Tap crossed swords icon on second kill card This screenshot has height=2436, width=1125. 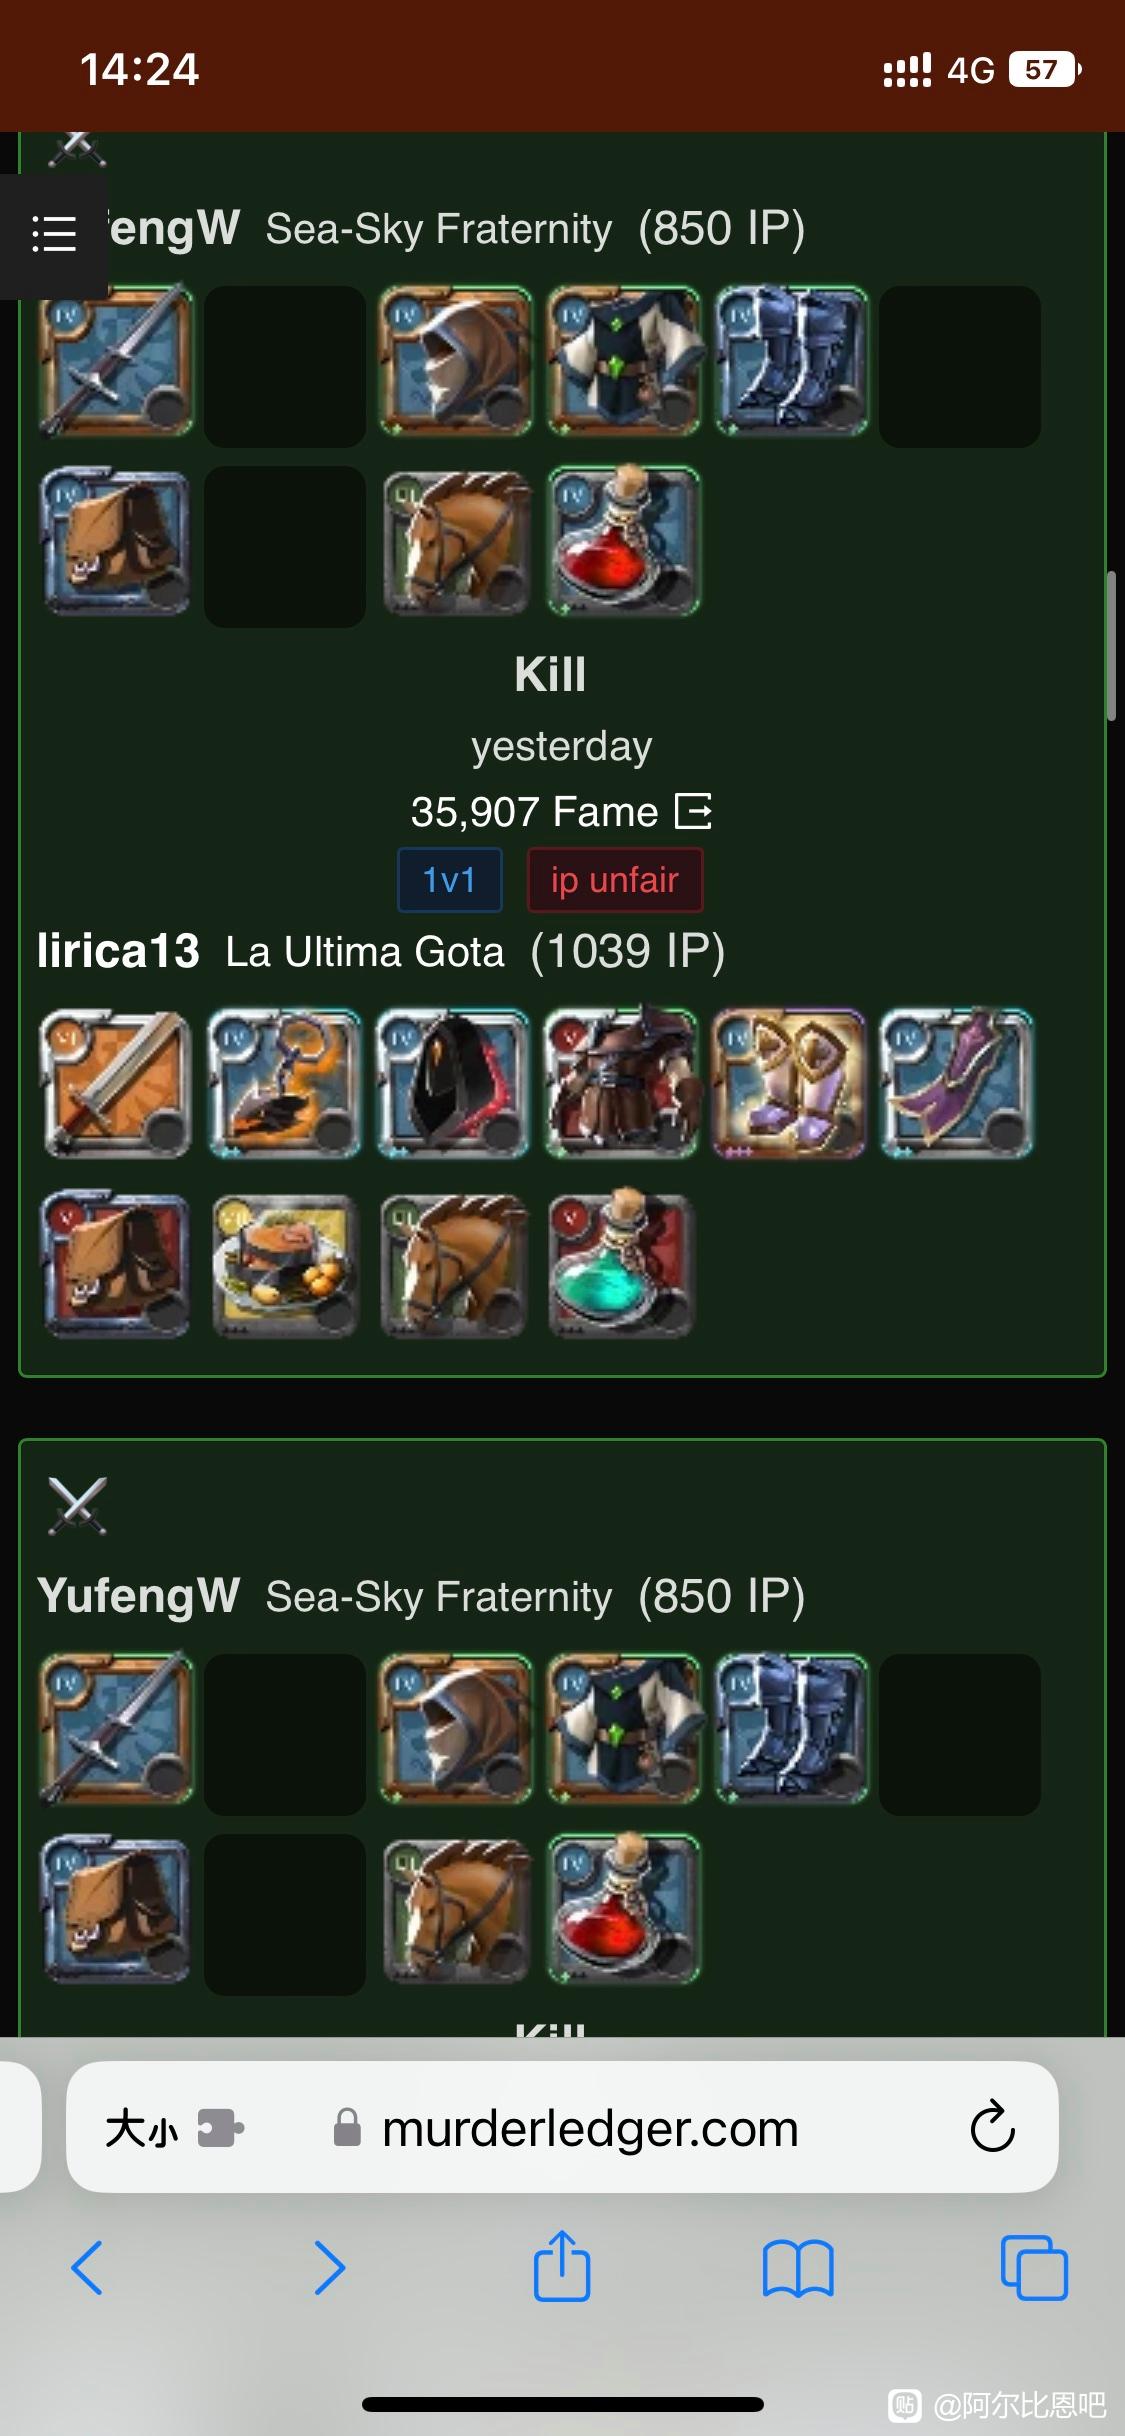tap(77, 1506)
